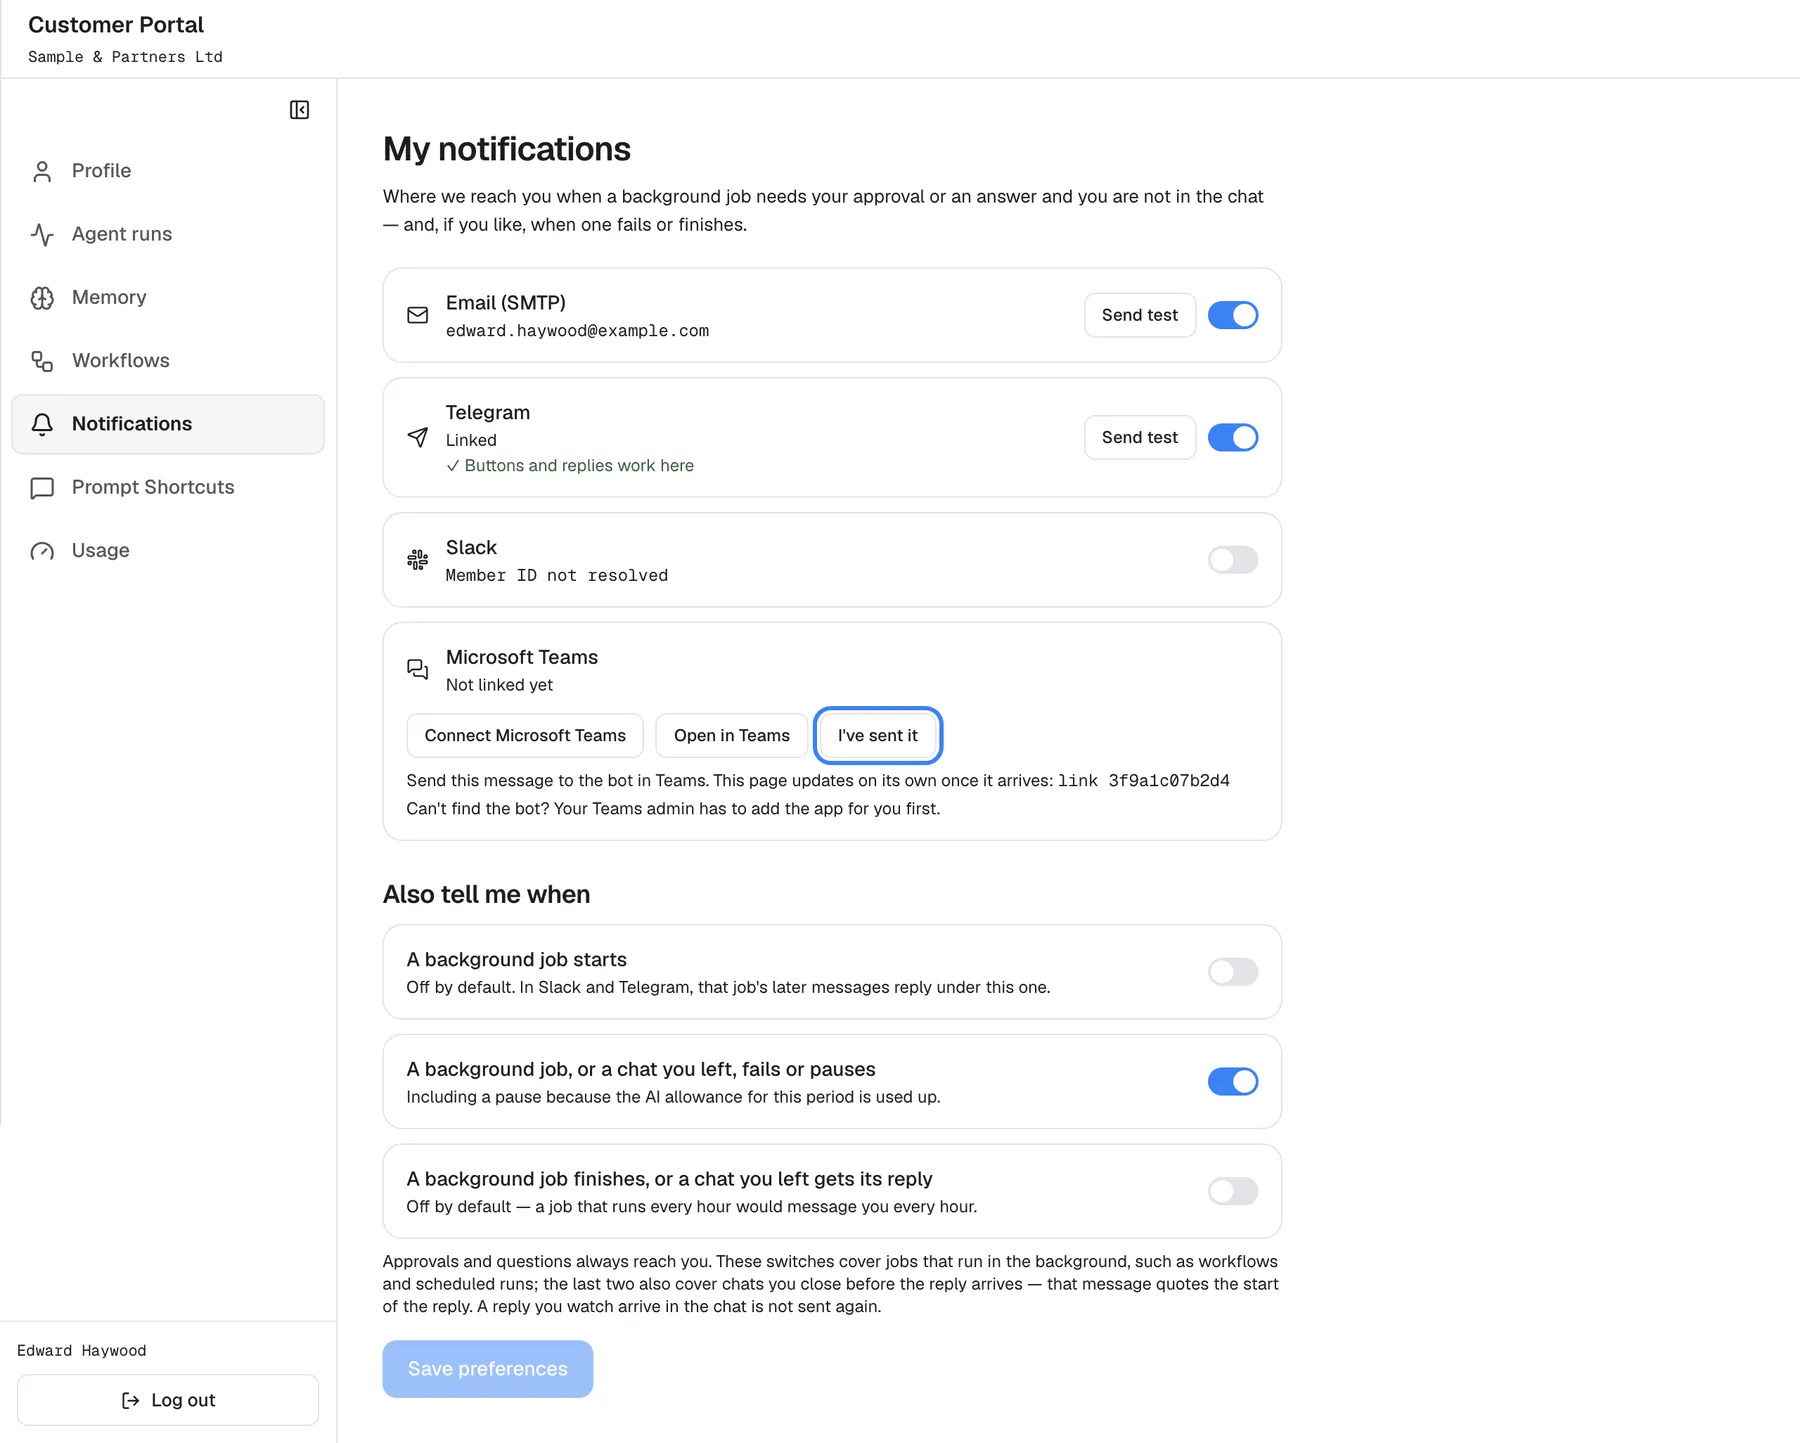1800x1443 pixels.
Task: Send test for Telegram
Action: pos(1140,437)
